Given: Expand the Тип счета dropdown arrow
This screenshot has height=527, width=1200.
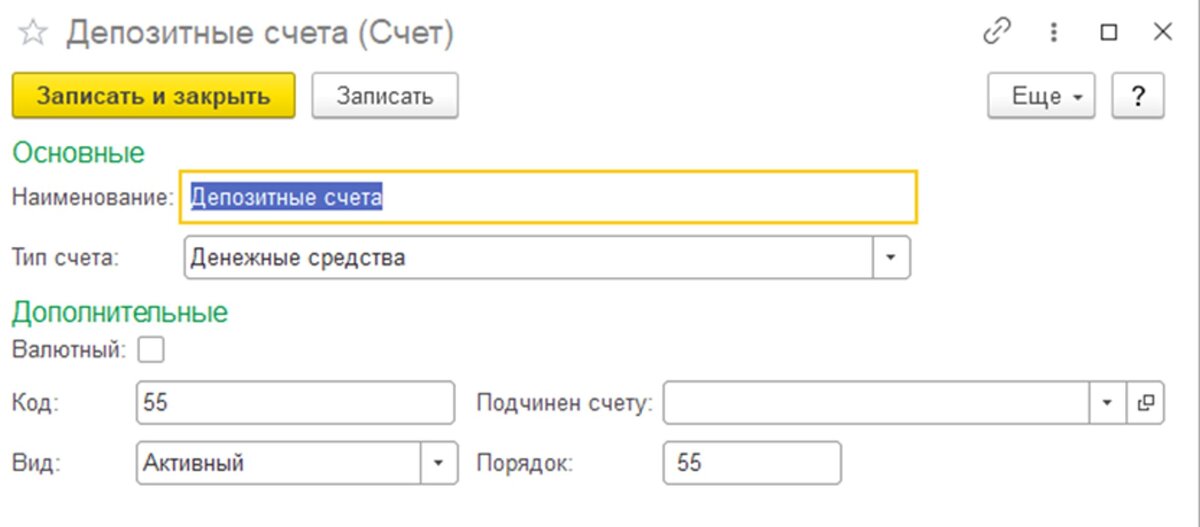Looking at the screenshot, I should (x=892, y=257).
